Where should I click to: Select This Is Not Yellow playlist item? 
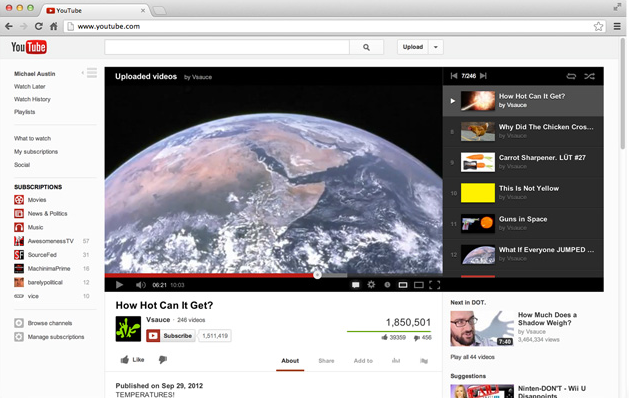click(x=523, y=193)
